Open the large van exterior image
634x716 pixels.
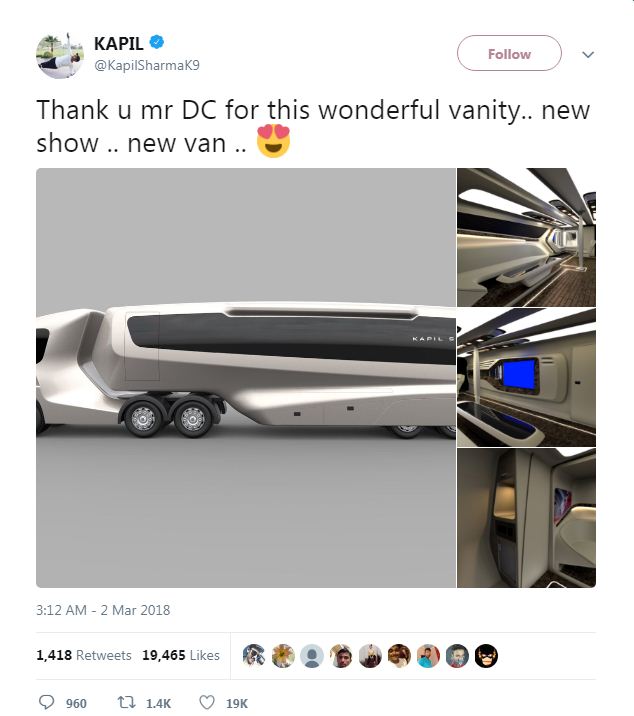246,378
